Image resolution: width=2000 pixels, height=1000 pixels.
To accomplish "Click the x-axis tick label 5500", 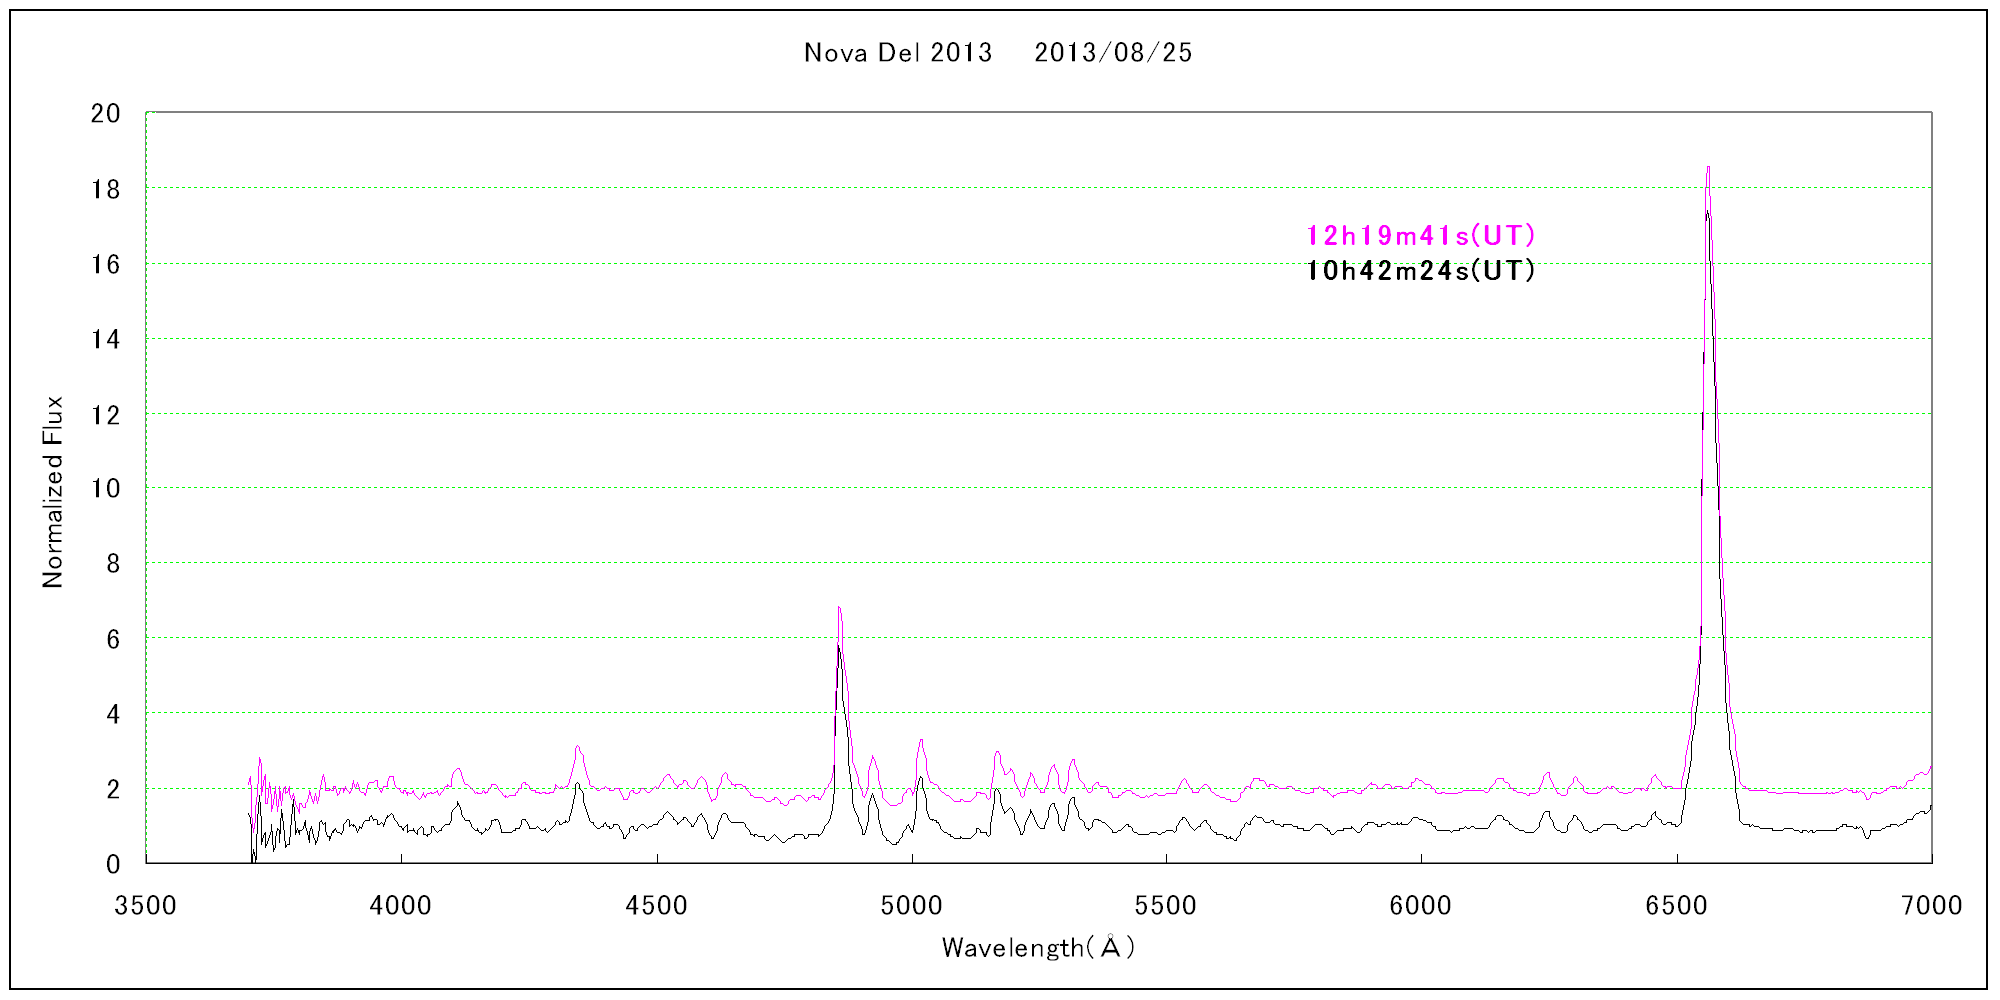I will coord(1166,906).
